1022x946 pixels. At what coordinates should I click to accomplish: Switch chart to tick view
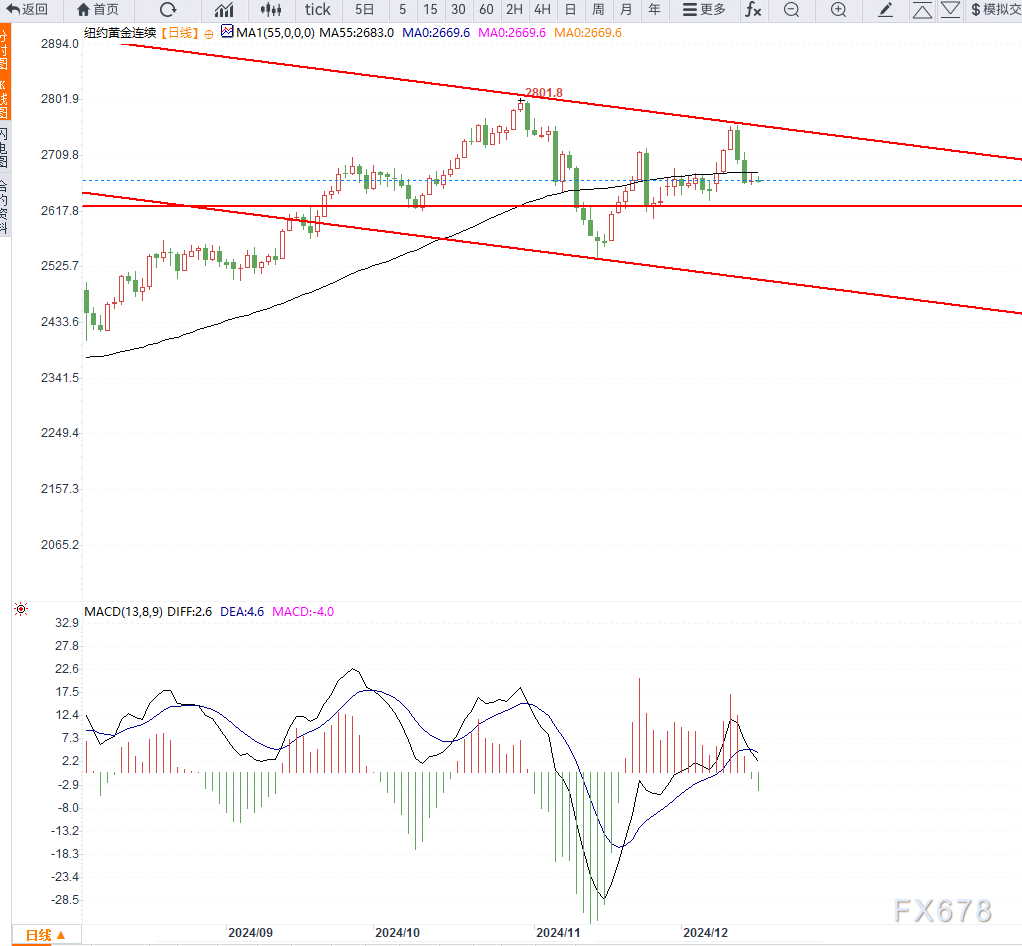click(x=317, y=10)
